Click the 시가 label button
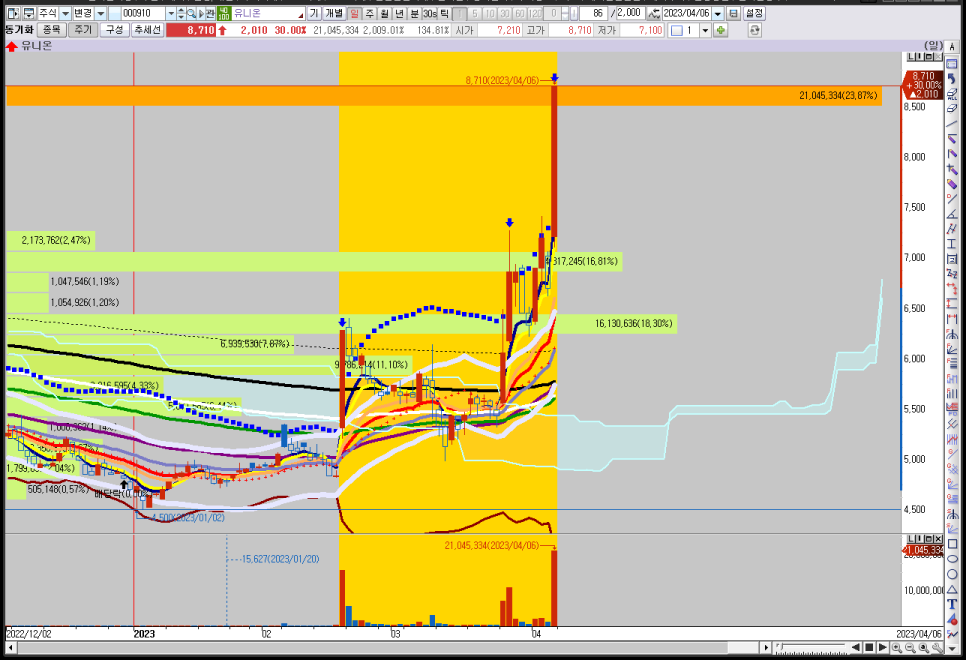The width and height of the screenshot is (966, 660). pos(465,30)
